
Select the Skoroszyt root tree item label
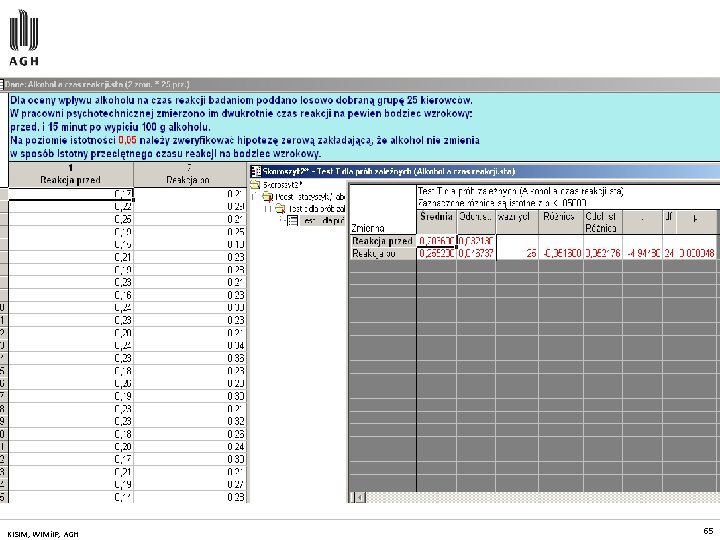282,185
